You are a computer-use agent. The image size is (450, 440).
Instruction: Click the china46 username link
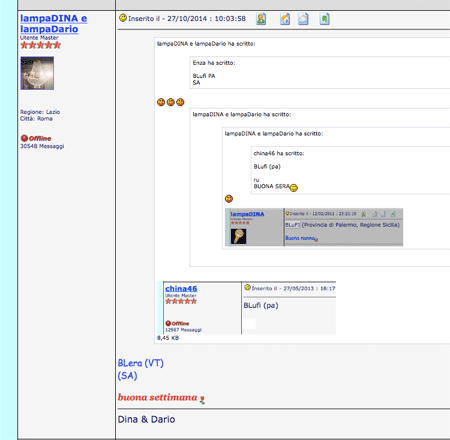181,288
